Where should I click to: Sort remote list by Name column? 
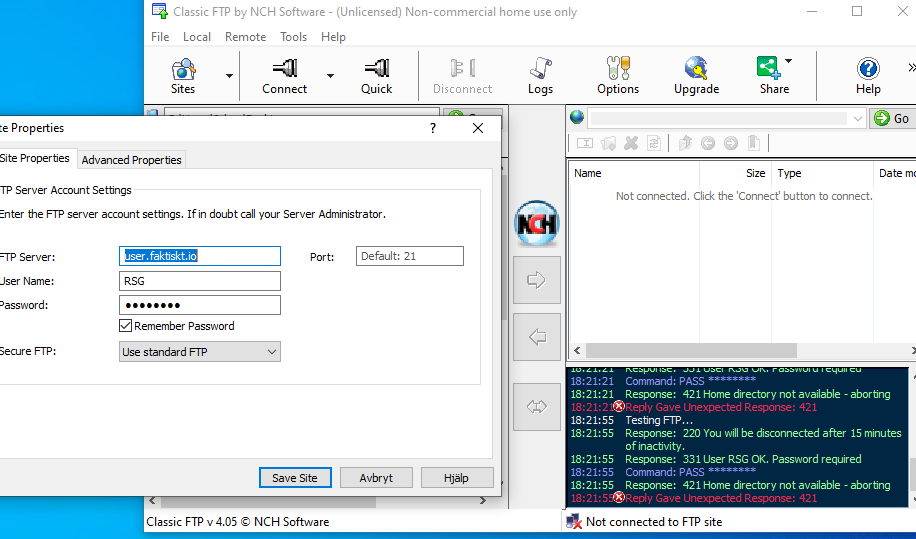coord(634,173)
